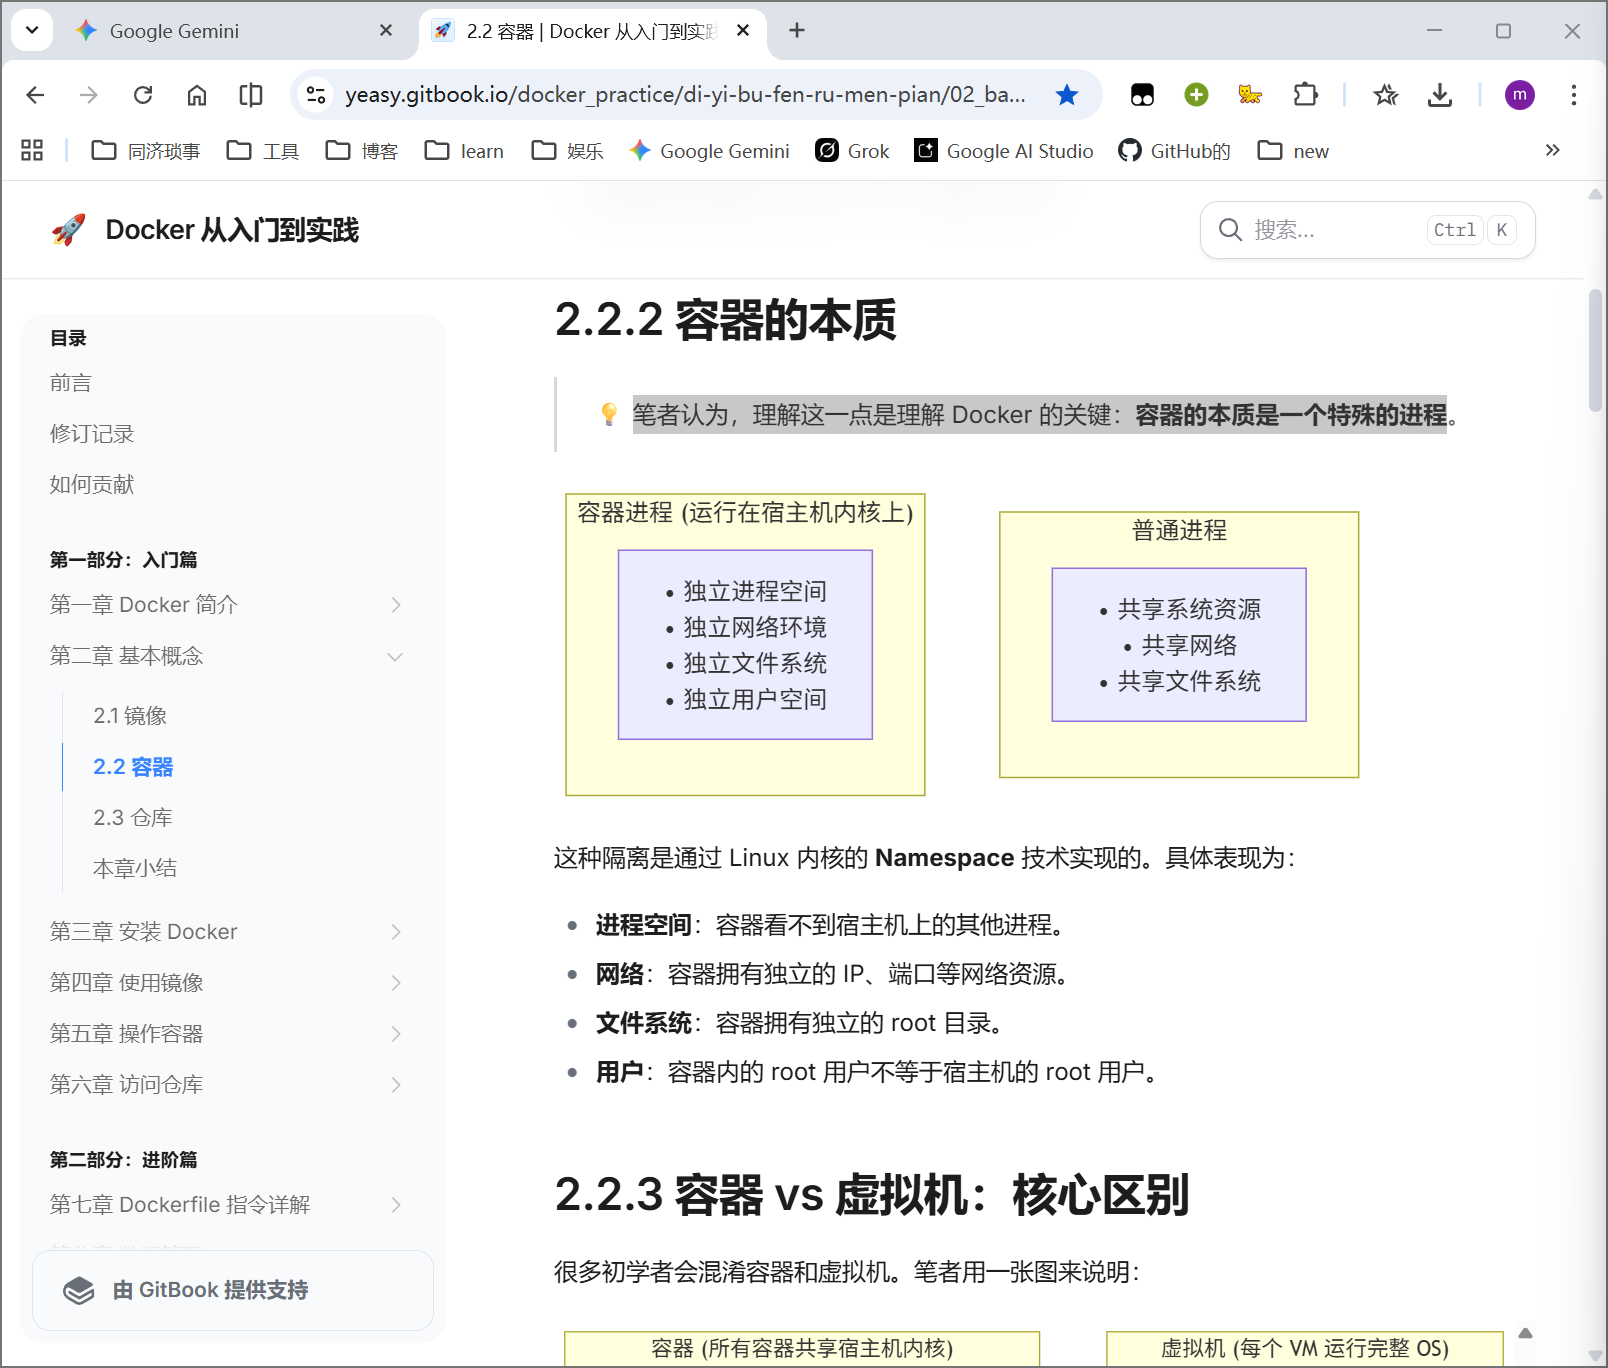Click the purple profile avatar
The image size is (1608, 1368).
point(1519,95)
